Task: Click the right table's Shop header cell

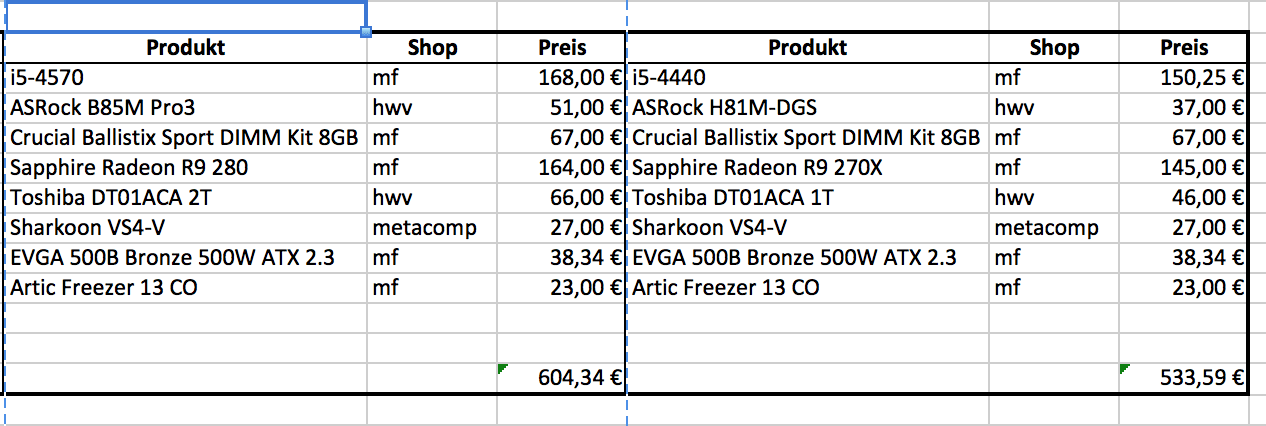Action: pyautogui.click(x=1054, y=47)
